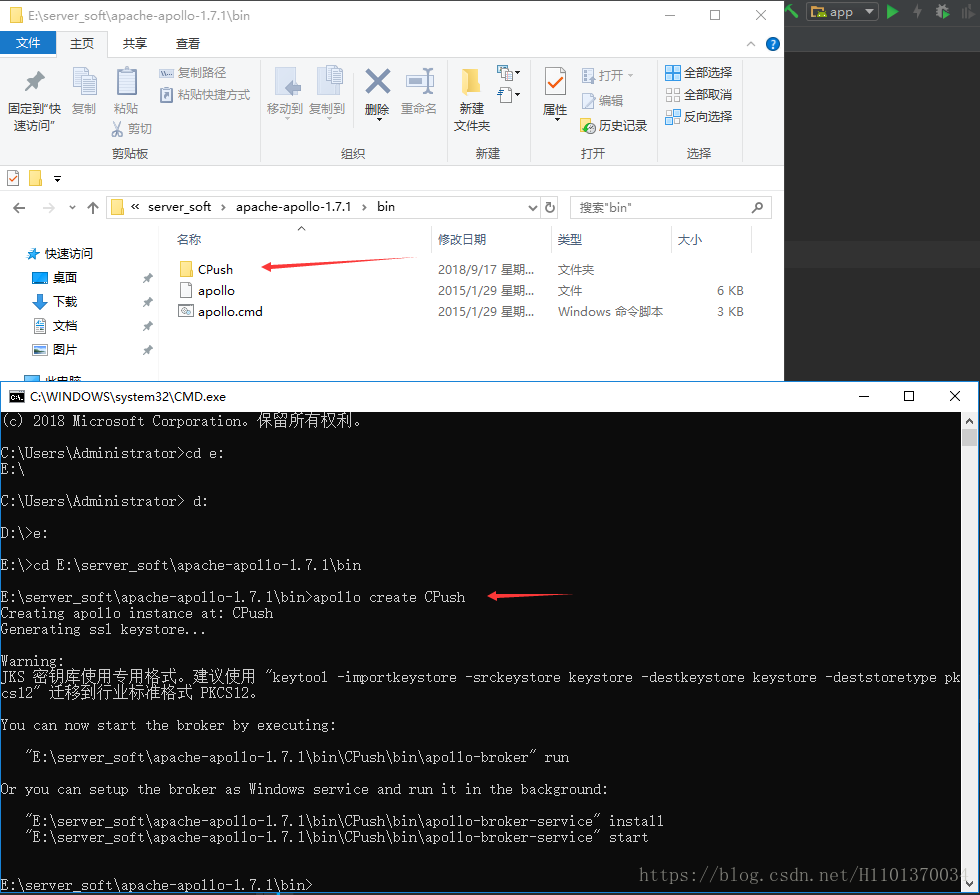This screenshot has width=980, height=895.
Task: Open Properties with checkmark icon
Action: pos(555,92)
